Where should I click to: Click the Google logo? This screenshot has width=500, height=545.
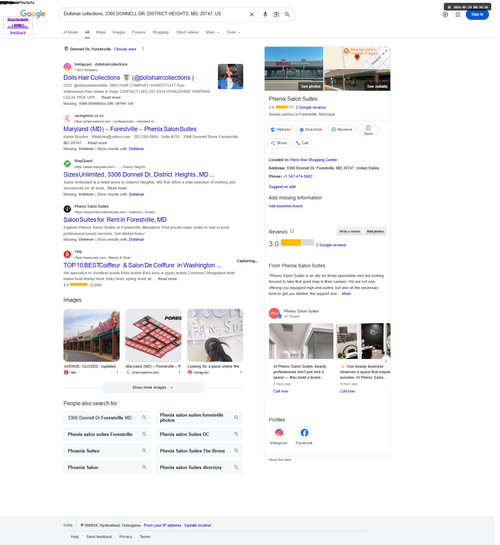(x=33, y=14)
